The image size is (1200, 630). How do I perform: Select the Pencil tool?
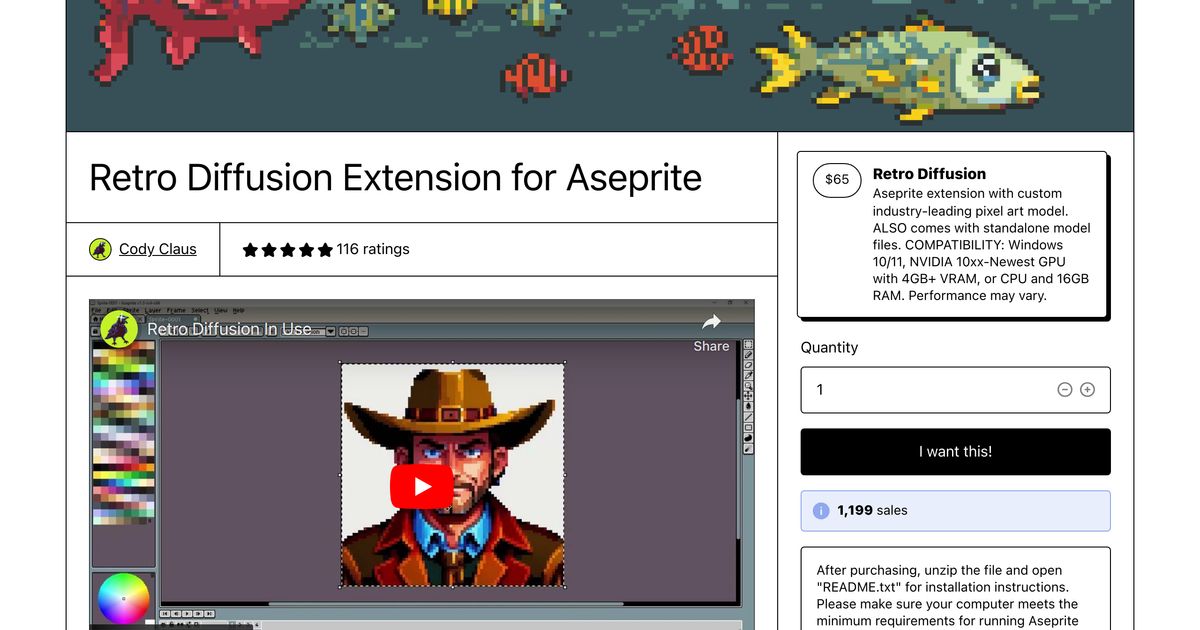[x=749, y=354]
